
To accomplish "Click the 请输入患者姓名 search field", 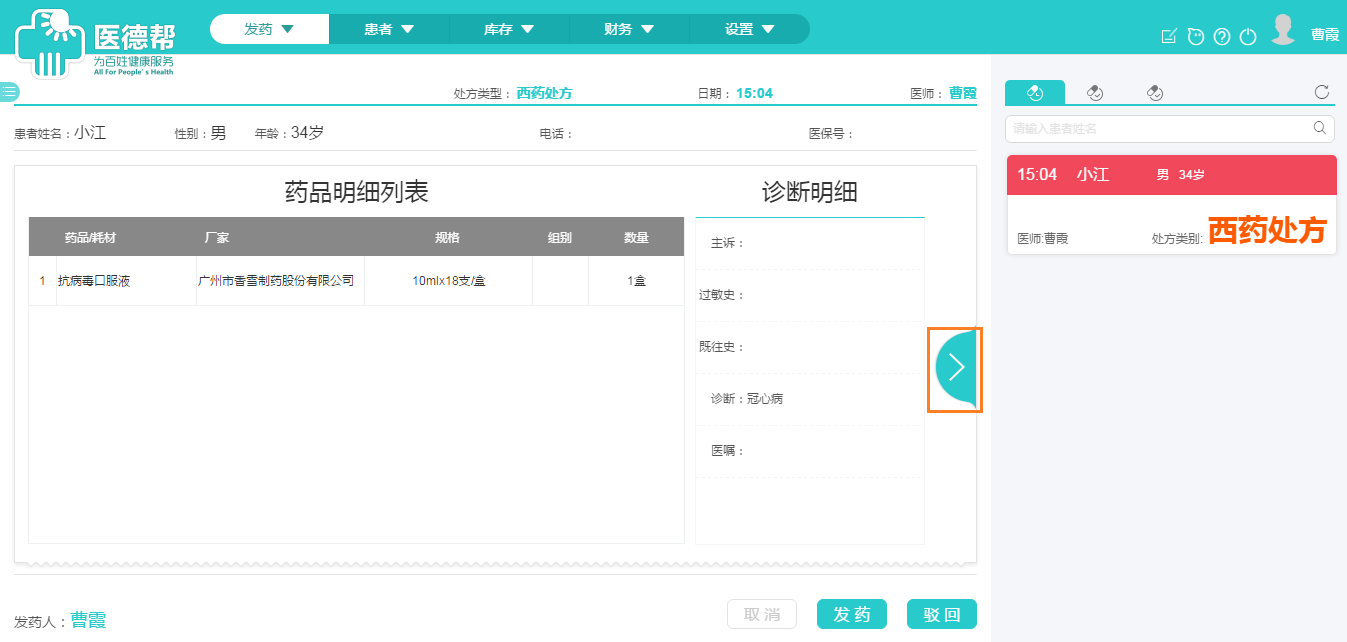I will (x=1170, y=128).
